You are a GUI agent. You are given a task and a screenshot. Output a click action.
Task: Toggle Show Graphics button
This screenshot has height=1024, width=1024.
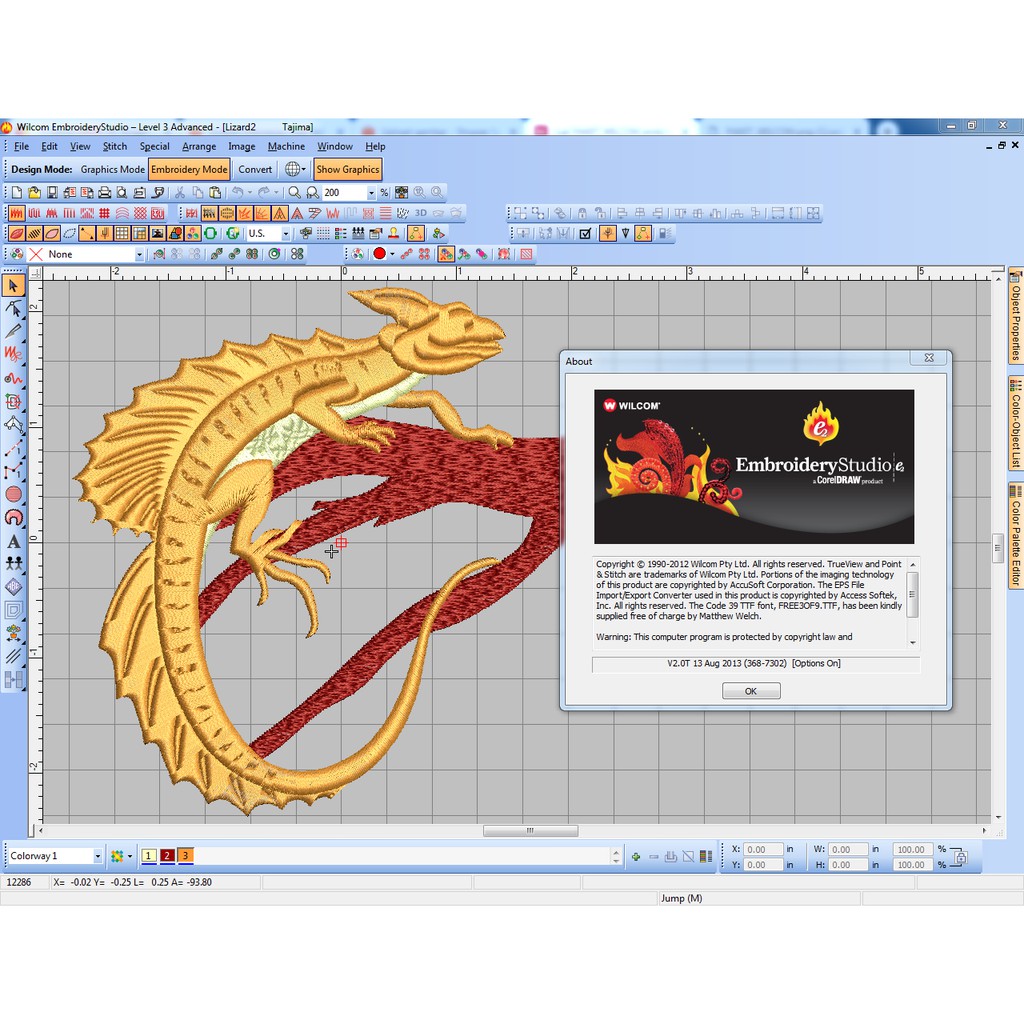(348, 170)
